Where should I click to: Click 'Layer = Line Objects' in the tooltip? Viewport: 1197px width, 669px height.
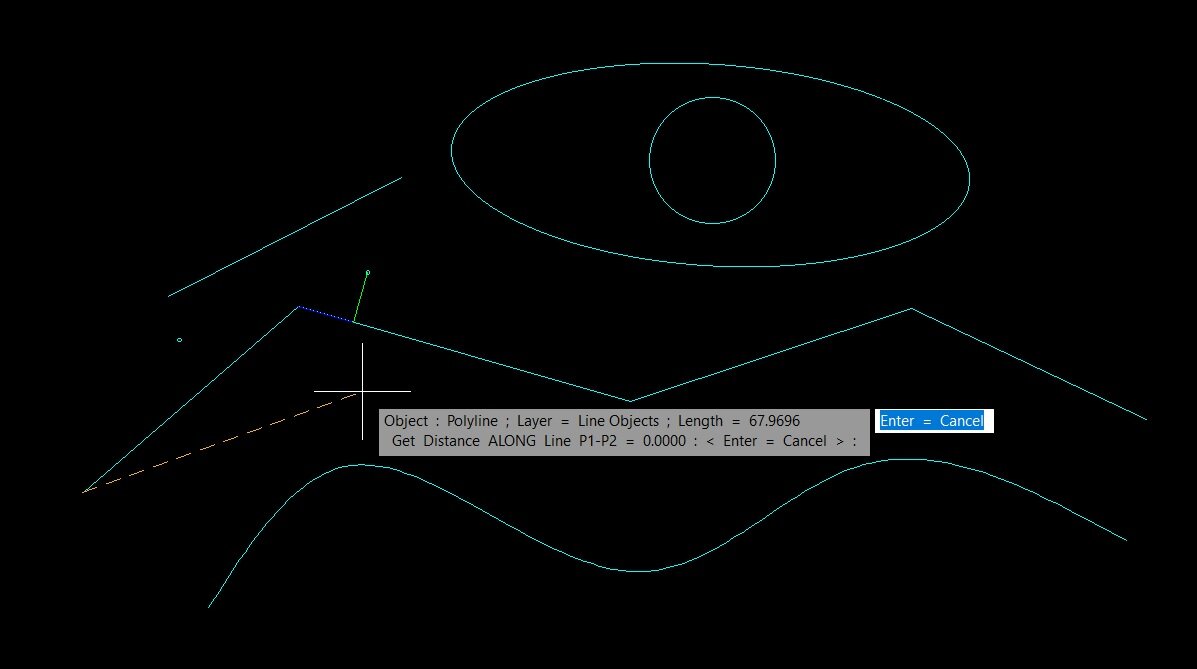[588, 421]
